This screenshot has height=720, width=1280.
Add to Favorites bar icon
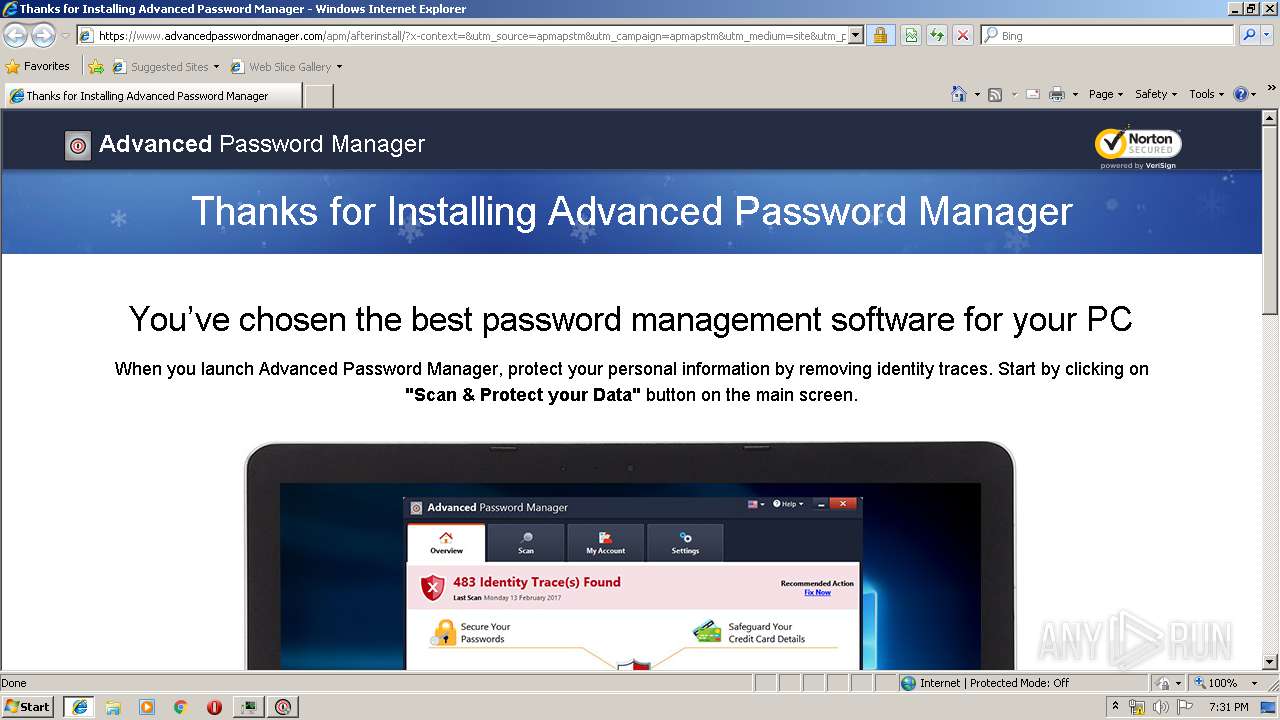click(x=96, y=67)
